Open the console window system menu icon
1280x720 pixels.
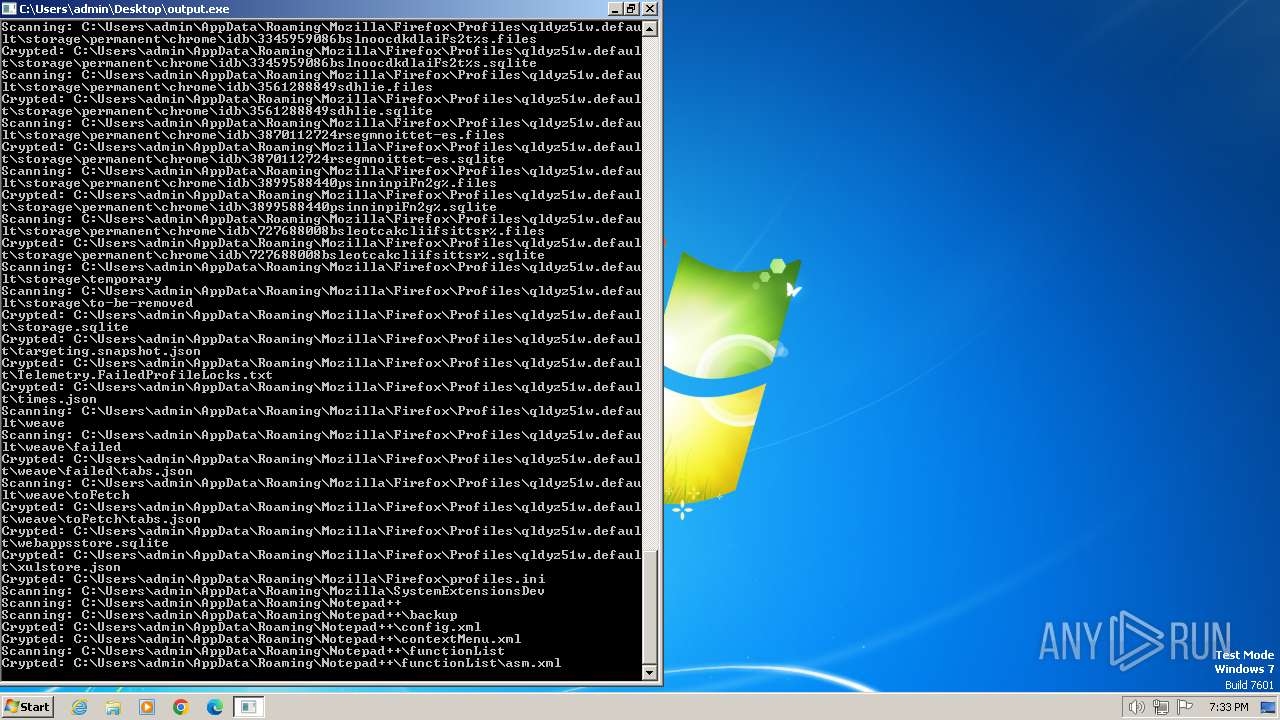pos(10,8)
